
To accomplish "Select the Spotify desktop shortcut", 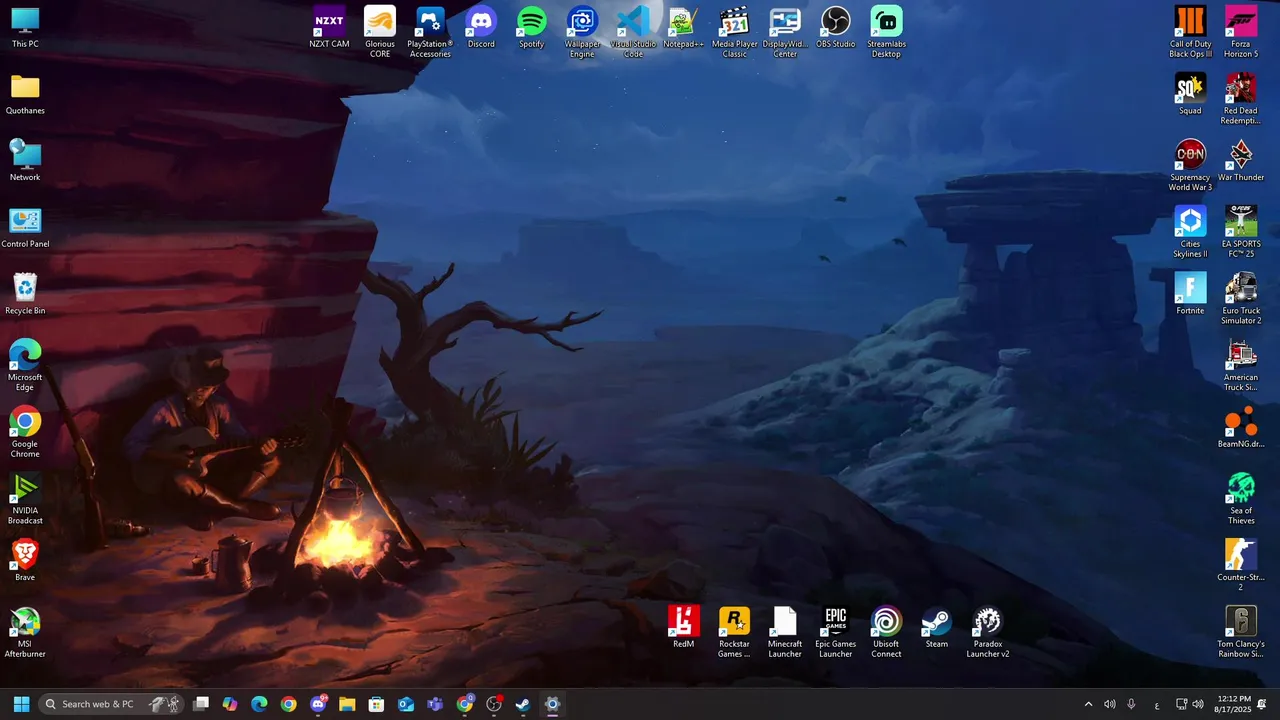I will (532, 28).
